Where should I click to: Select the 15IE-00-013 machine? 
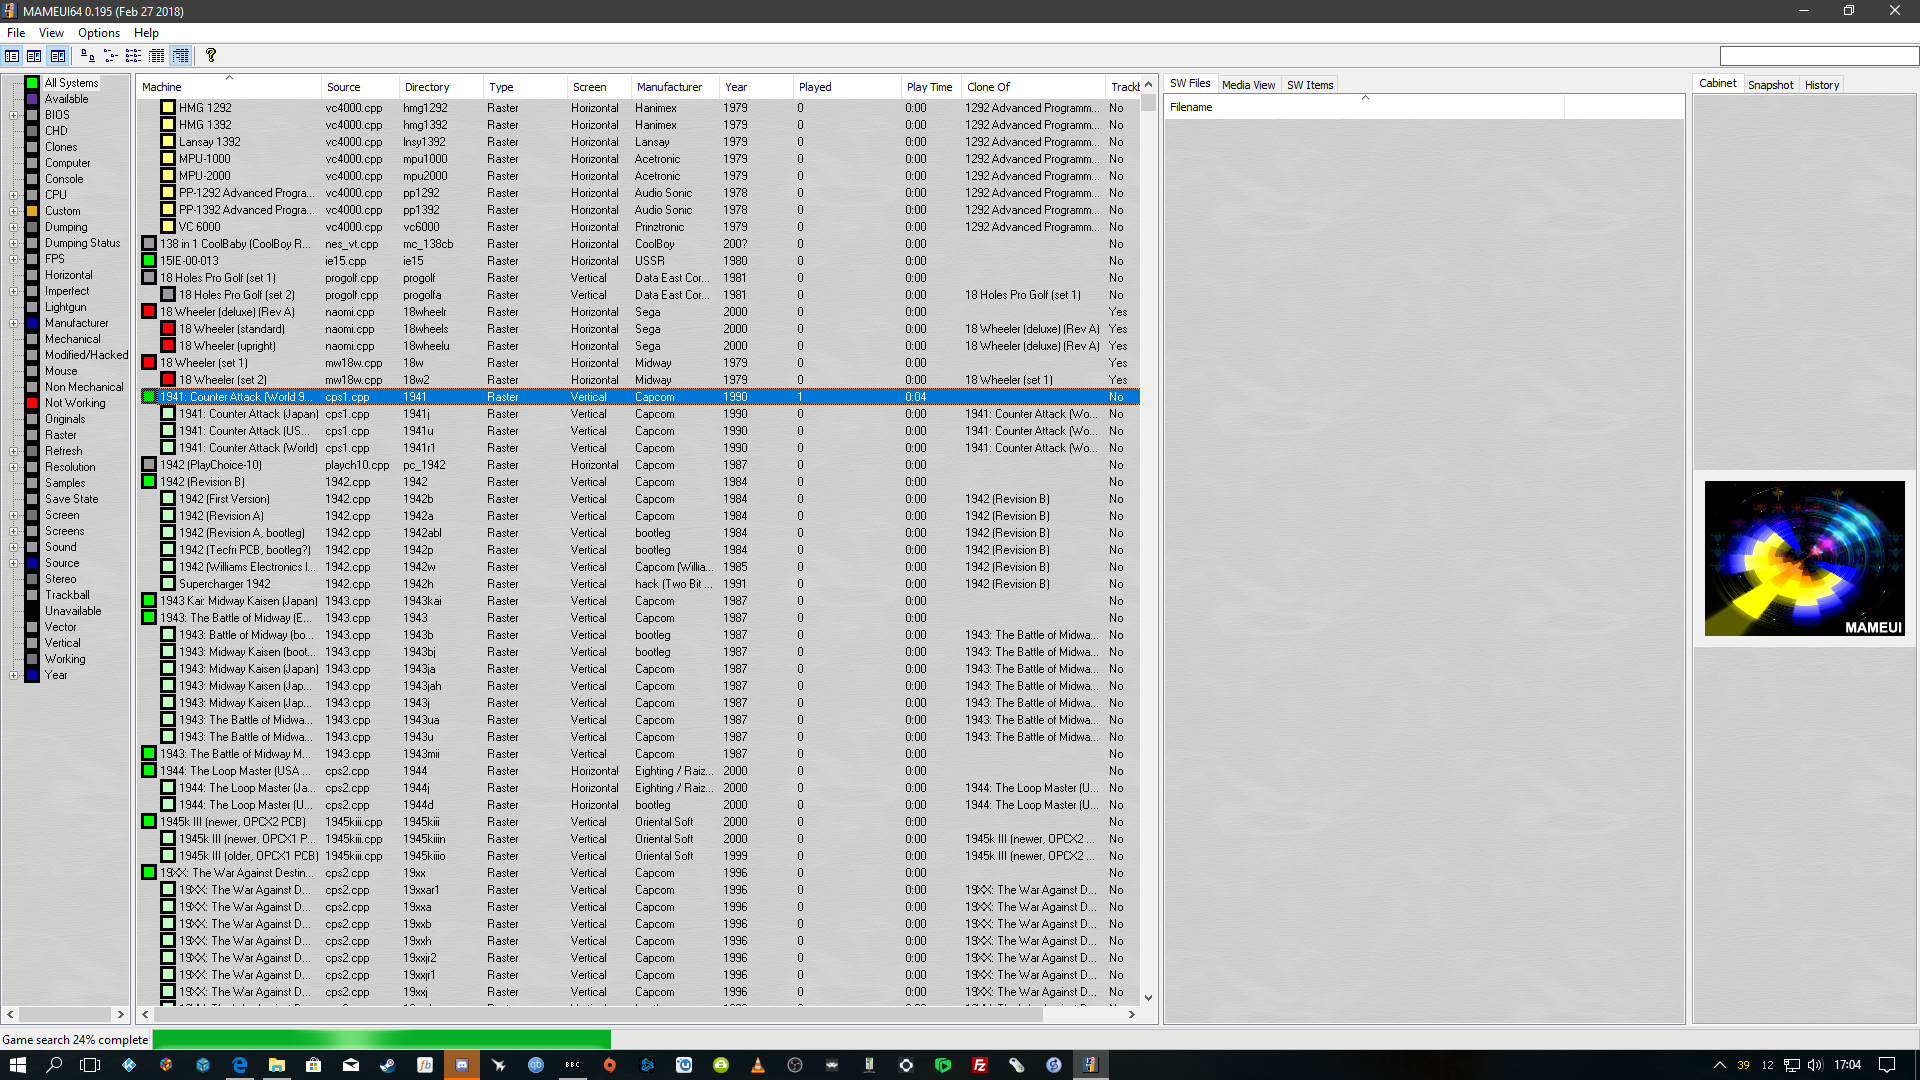coord(640,261)
